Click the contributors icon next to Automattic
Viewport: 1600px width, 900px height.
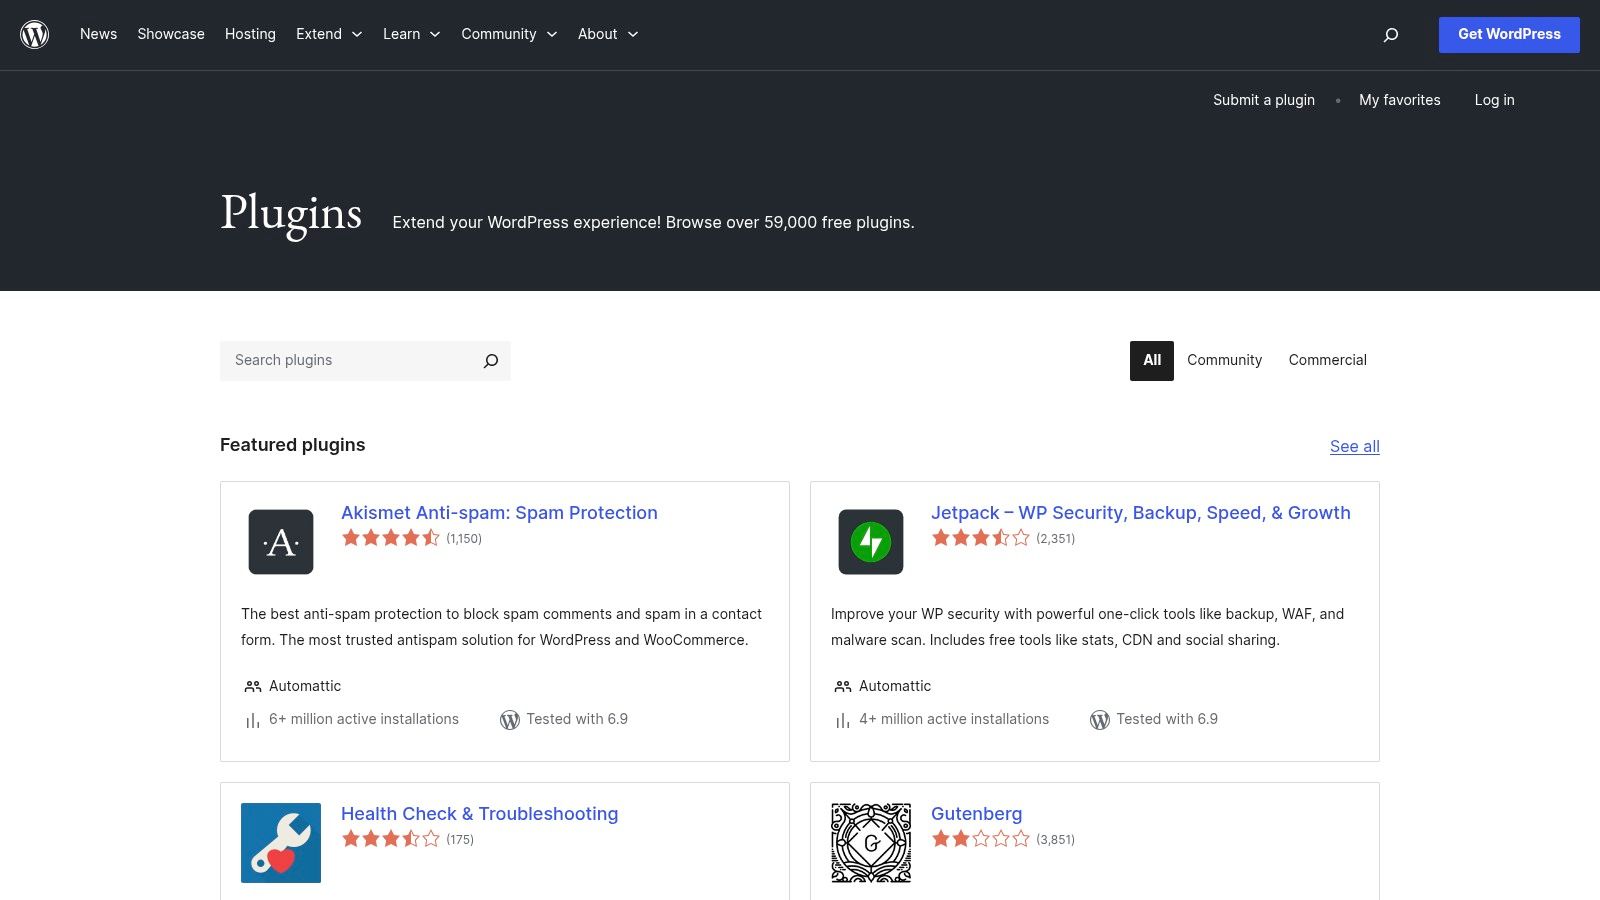(x=251, y=686)
